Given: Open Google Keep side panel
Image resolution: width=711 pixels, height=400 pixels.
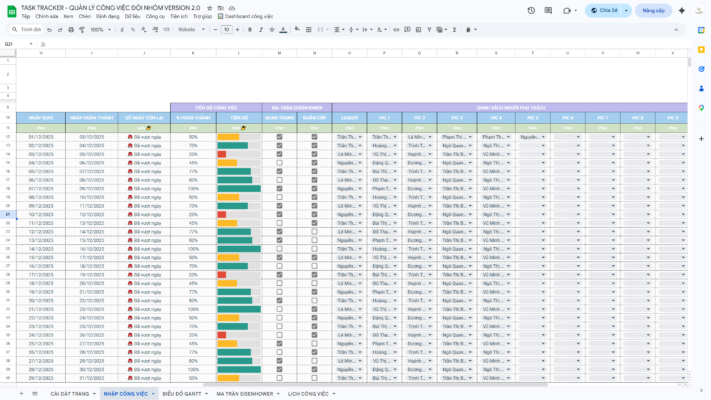Looking at the screenshot, I should click(x=701, y=49).
